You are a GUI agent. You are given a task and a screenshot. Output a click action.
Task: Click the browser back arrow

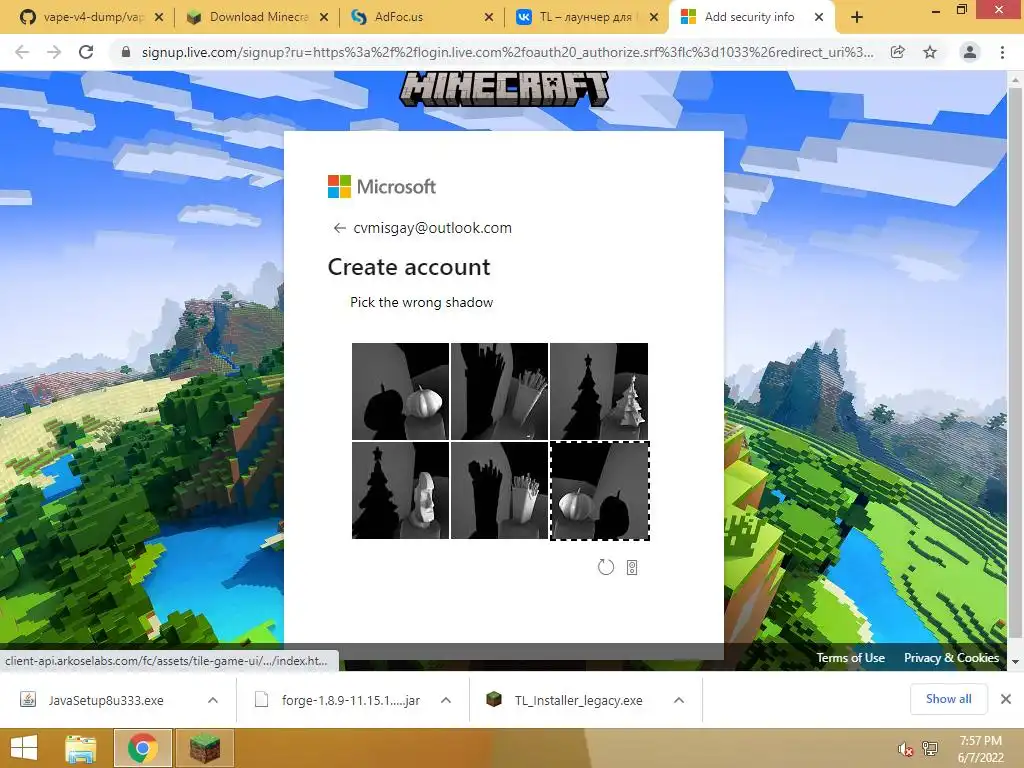pyautogui.click(x=22, y=52)
